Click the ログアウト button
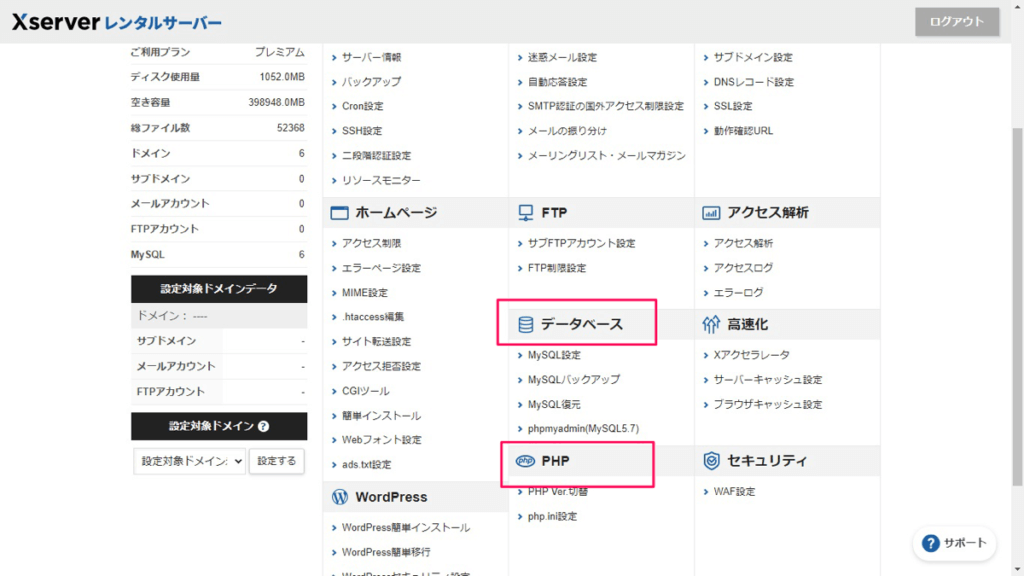The height and width of the screenshot is (576, 1024). click(957, 22)
